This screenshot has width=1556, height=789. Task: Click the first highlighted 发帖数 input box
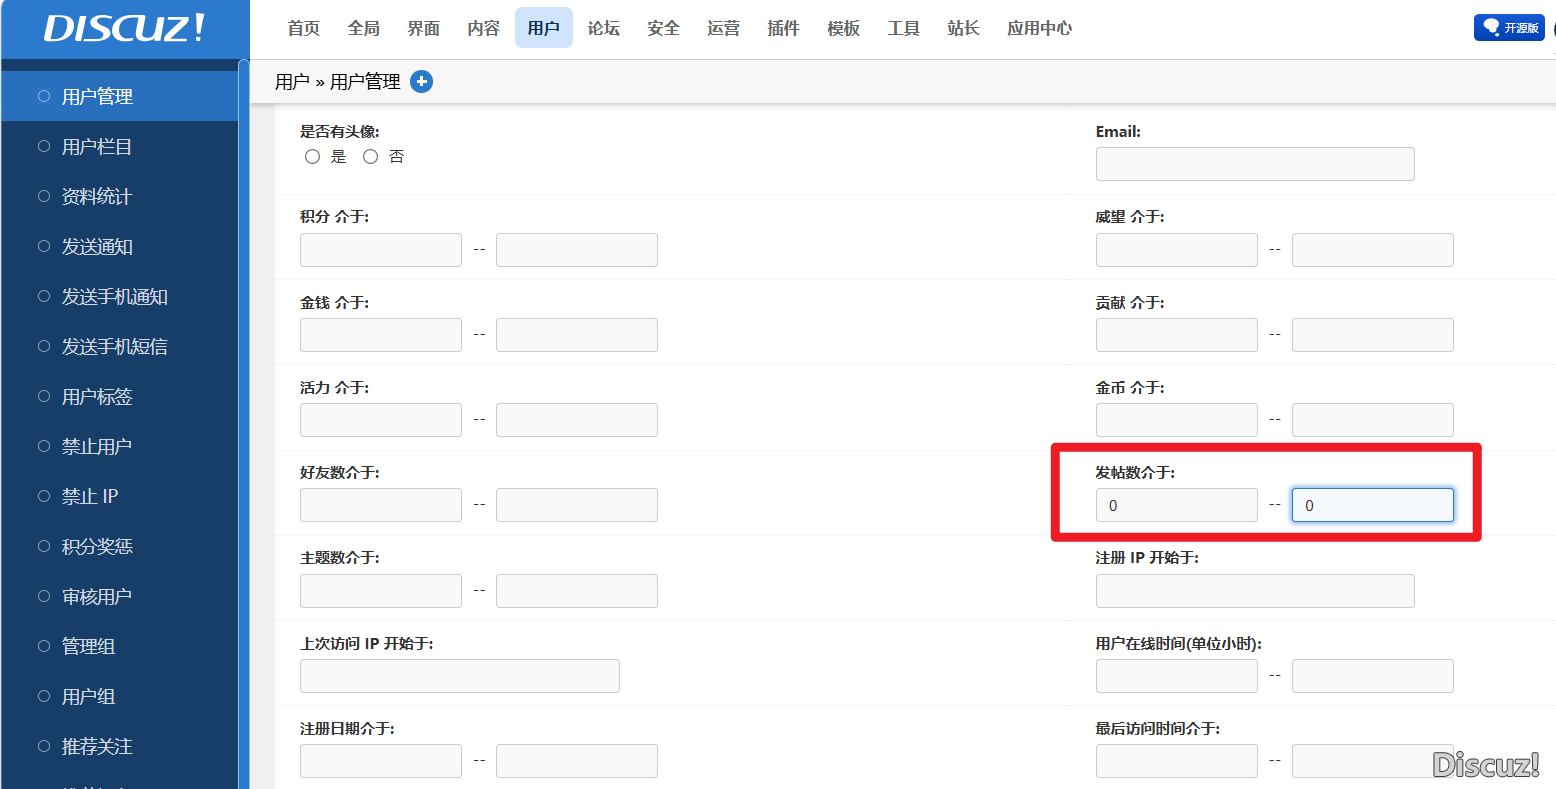(1176, 505)
